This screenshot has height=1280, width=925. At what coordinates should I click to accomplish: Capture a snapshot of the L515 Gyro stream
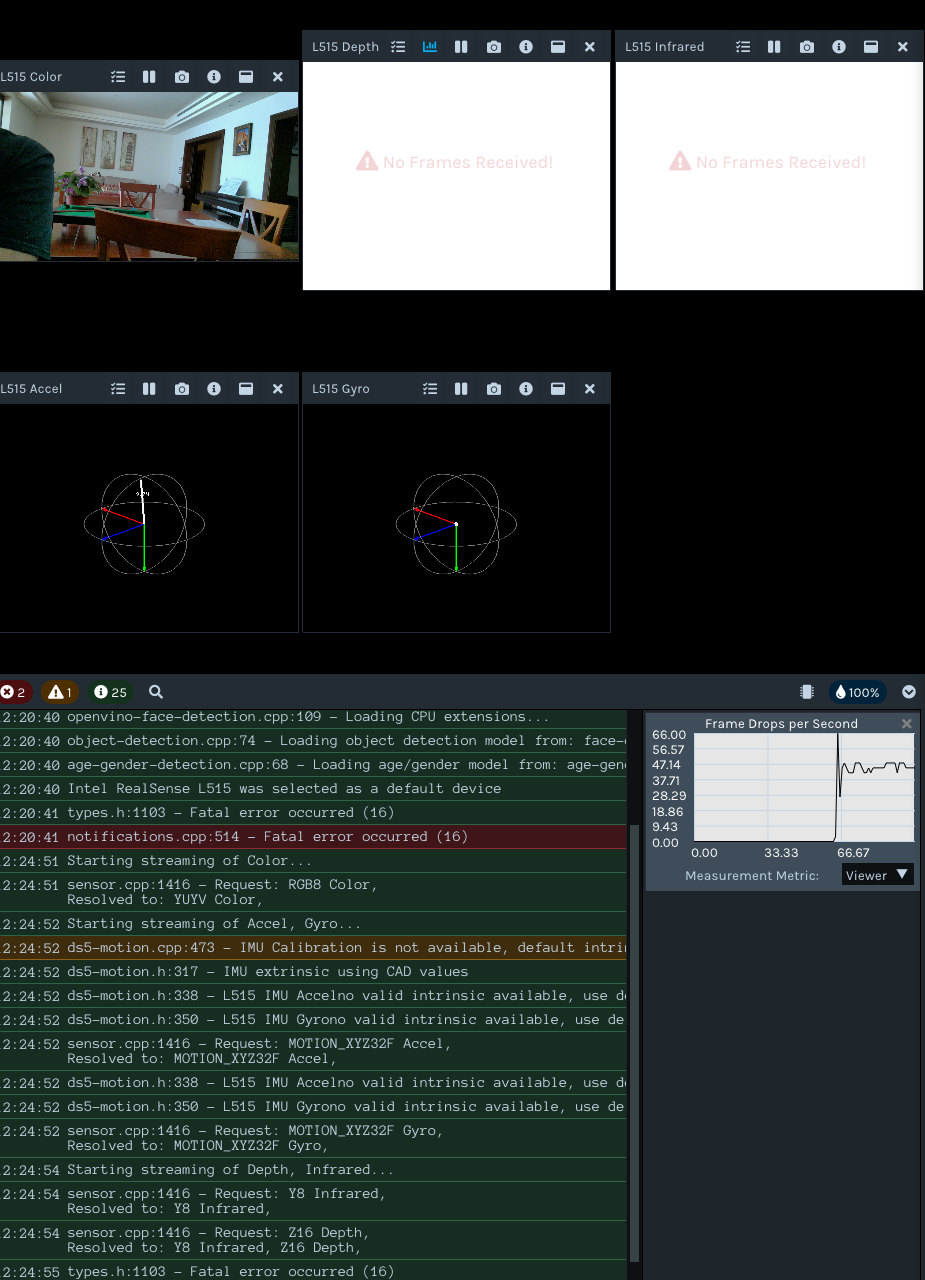[493, 389]
